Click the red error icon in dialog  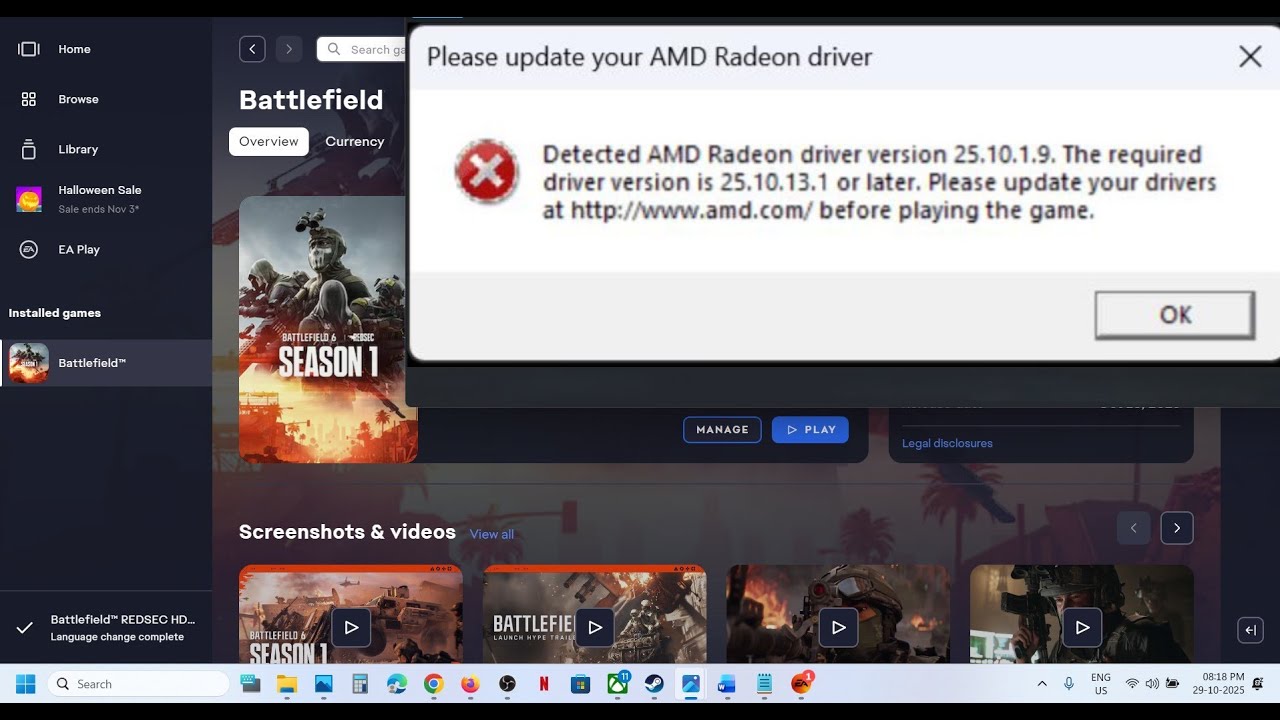(486, 172)
